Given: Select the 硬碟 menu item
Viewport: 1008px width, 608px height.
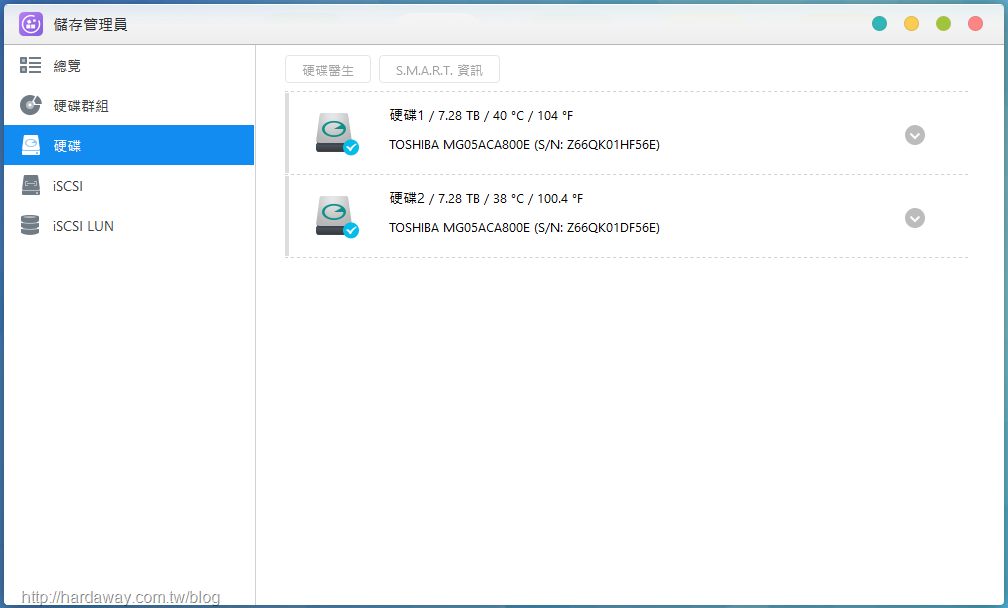Looking at the screenshot, I should 129,145.
